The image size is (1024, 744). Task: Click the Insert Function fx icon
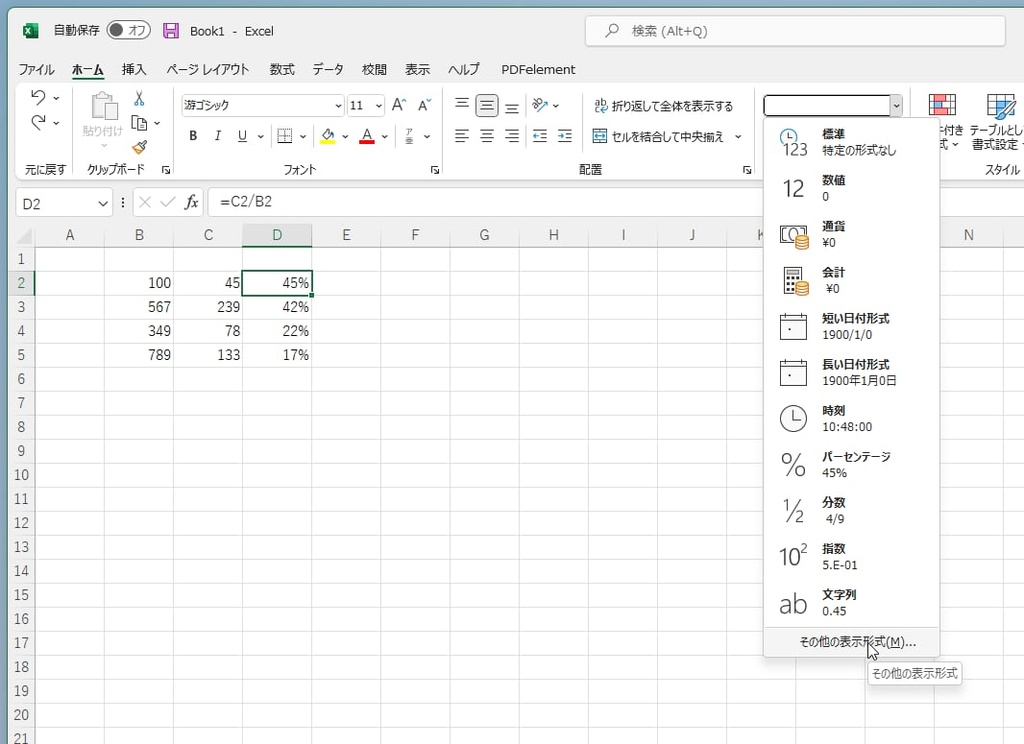pyautogui.click(x=191, y=202)
